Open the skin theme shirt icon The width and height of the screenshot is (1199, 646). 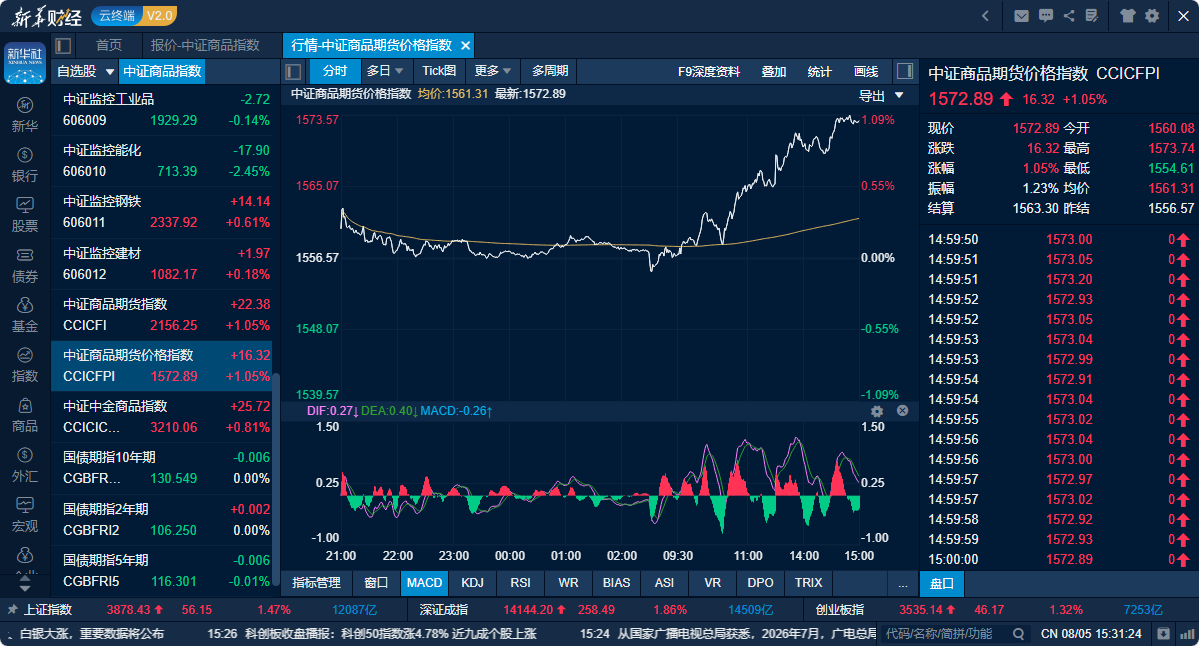tap(1128, 16)
